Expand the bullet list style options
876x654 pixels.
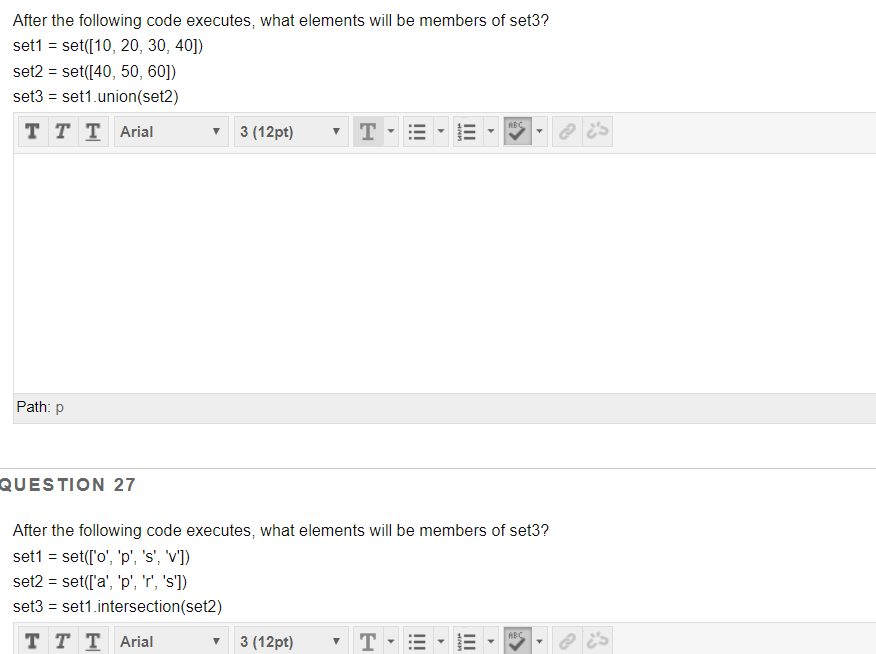tap(440, 131)
